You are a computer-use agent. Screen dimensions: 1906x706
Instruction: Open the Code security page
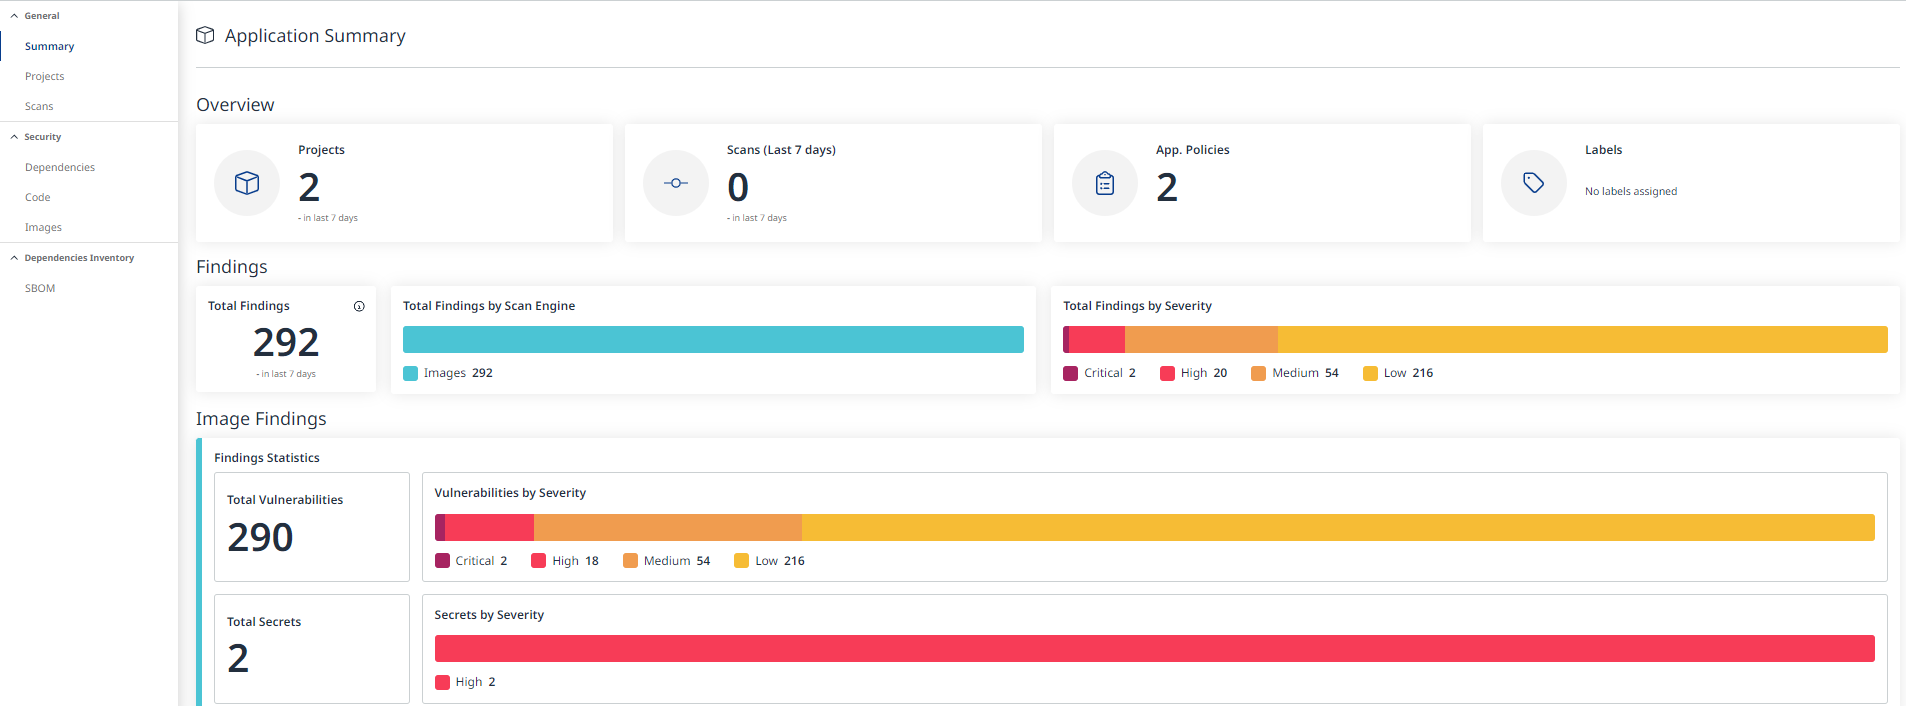tap(38, 197)
